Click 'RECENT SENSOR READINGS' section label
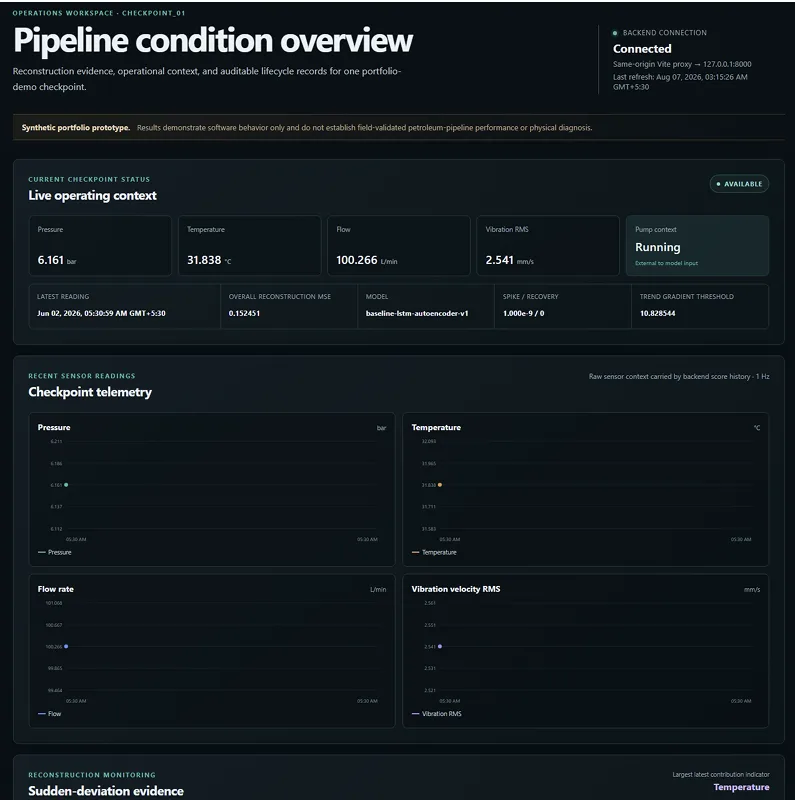Screen dimensions: 795x800 click(82, 376)
